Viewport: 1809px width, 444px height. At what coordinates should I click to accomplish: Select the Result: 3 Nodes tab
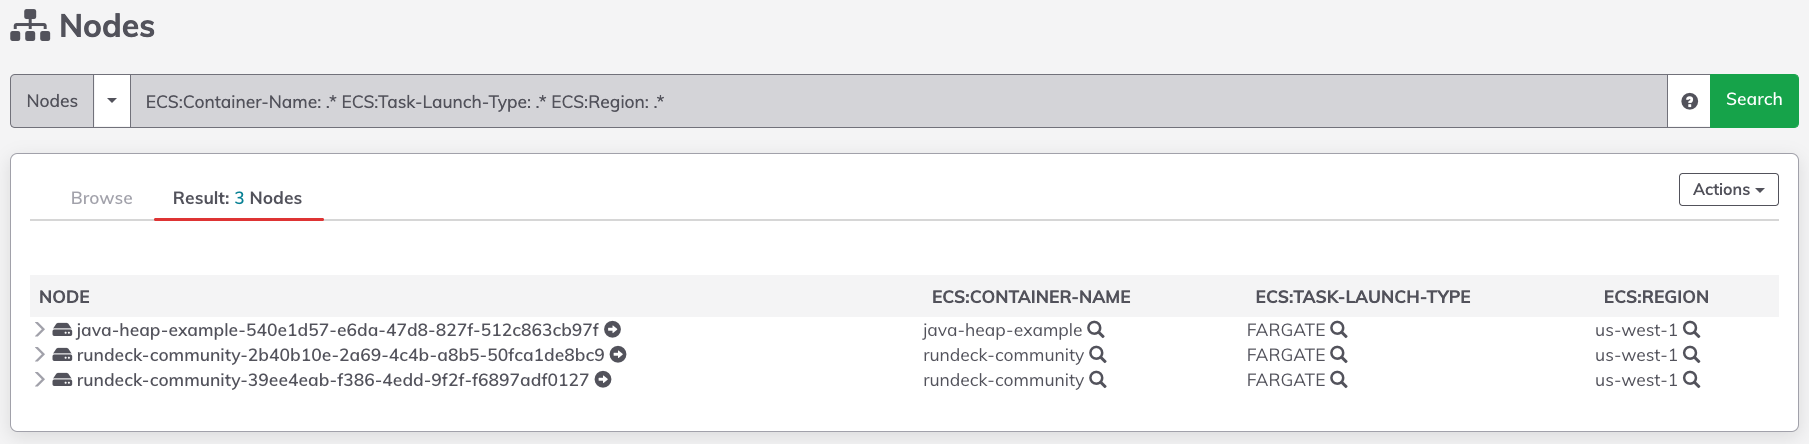tap(237, 198)
